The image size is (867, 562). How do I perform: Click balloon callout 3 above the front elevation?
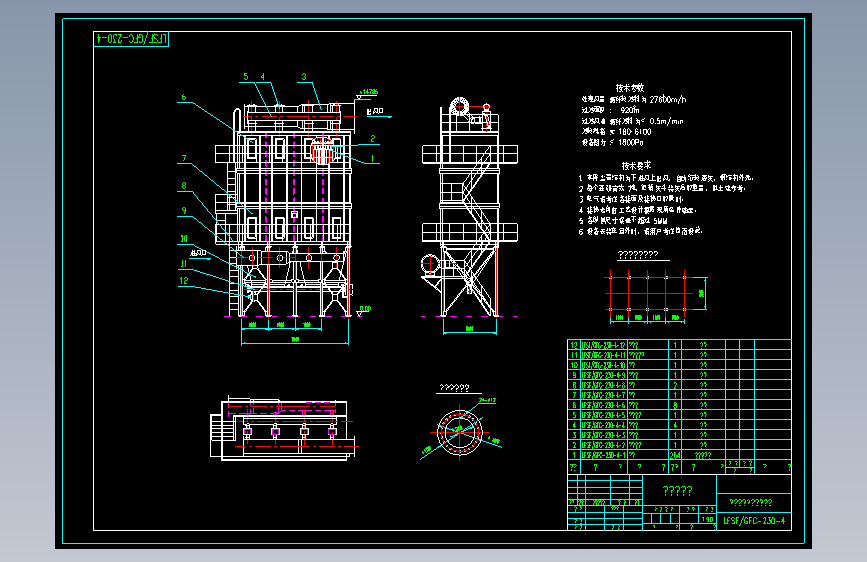(304, 77)
